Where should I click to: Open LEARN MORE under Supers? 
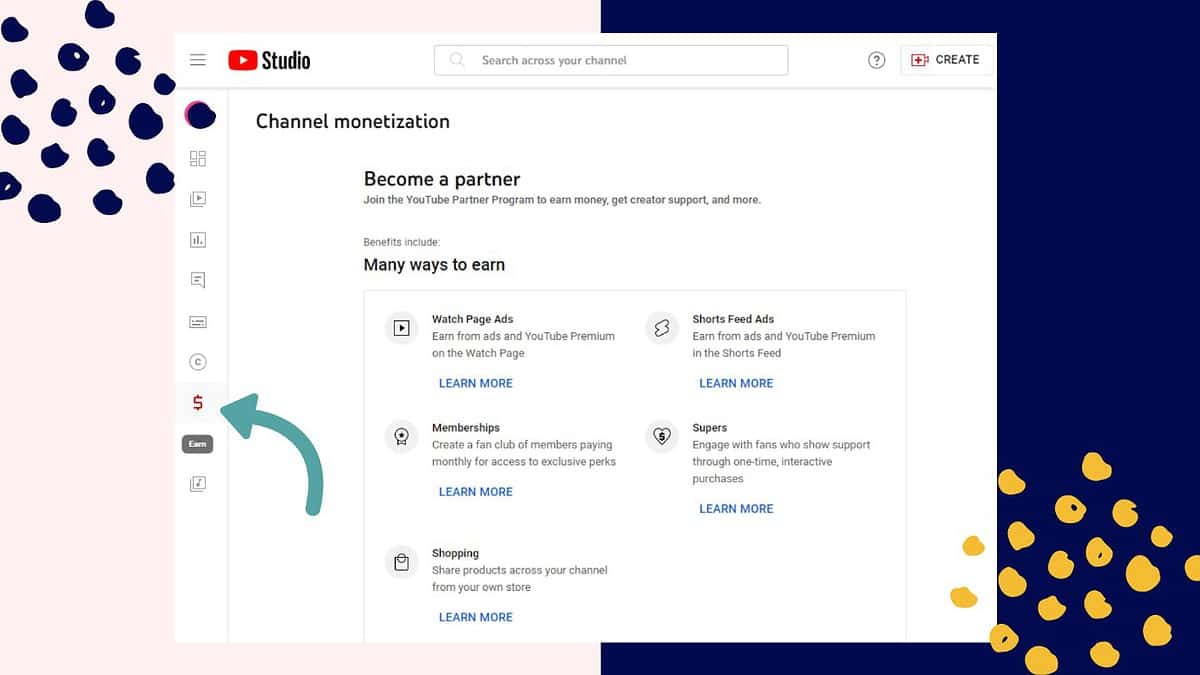pyautogui.click(x=736, y=508)
